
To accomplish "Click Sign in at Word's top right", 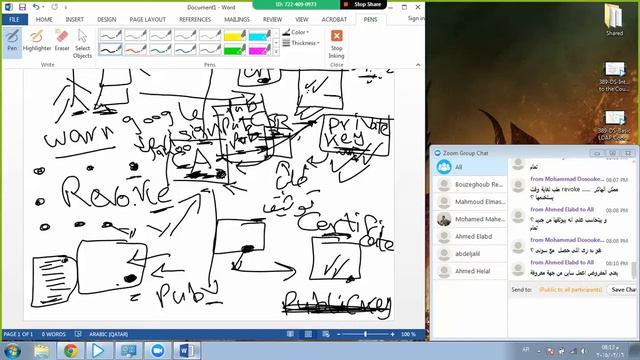I will pos(416,18).
